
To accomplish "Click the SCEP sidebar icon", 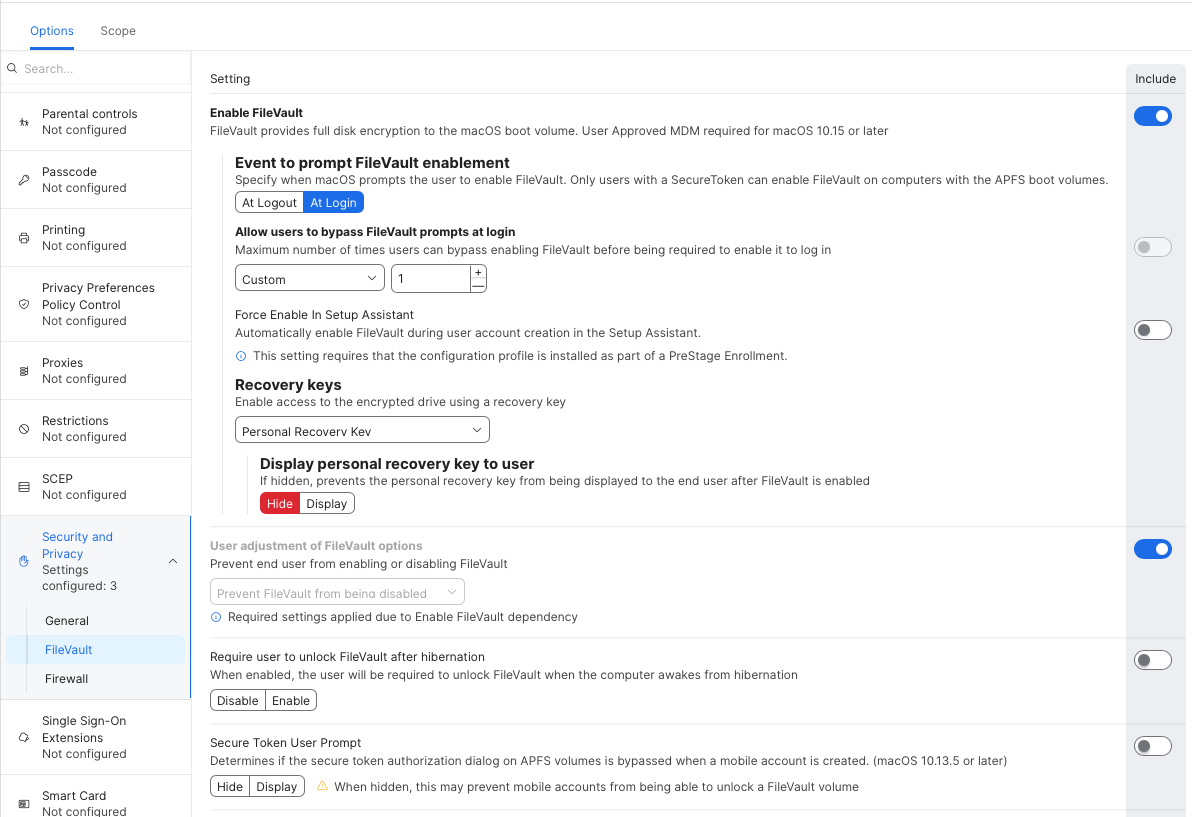I will click(x=24, y=487).
